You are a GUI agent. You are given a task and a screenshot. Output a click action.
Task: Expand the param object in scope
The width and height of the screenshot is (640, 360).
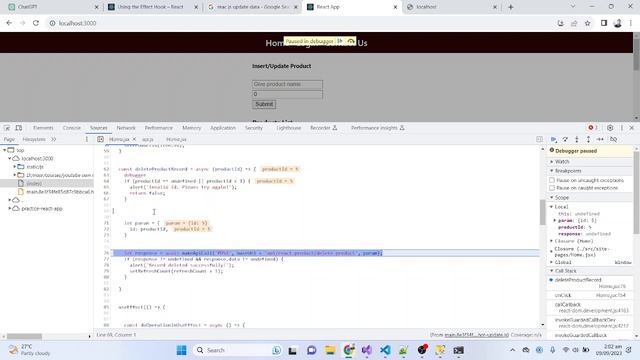(555, 220)
